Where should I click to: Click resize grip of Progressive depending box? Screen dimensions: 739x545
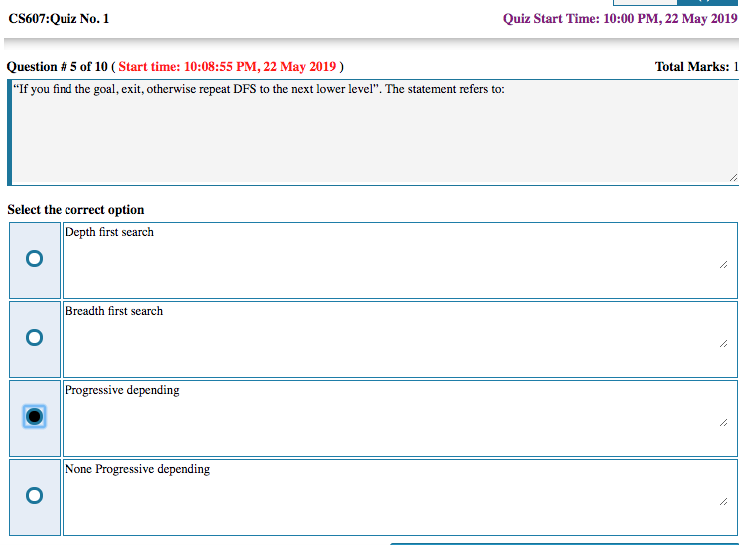coord(722,423)
